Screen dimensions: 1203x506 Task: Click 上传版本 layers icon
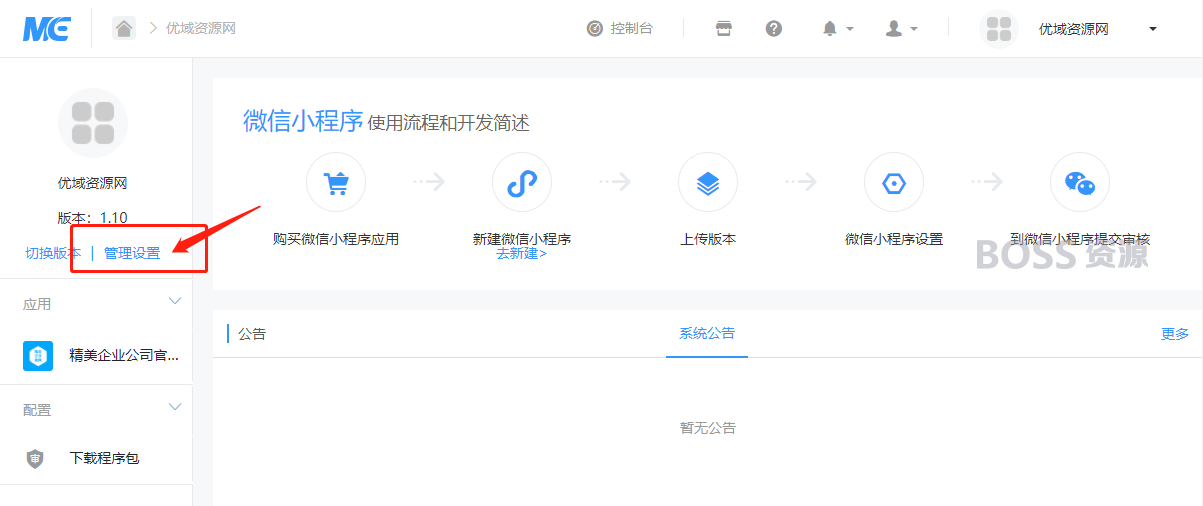click(x=708, y=183)
